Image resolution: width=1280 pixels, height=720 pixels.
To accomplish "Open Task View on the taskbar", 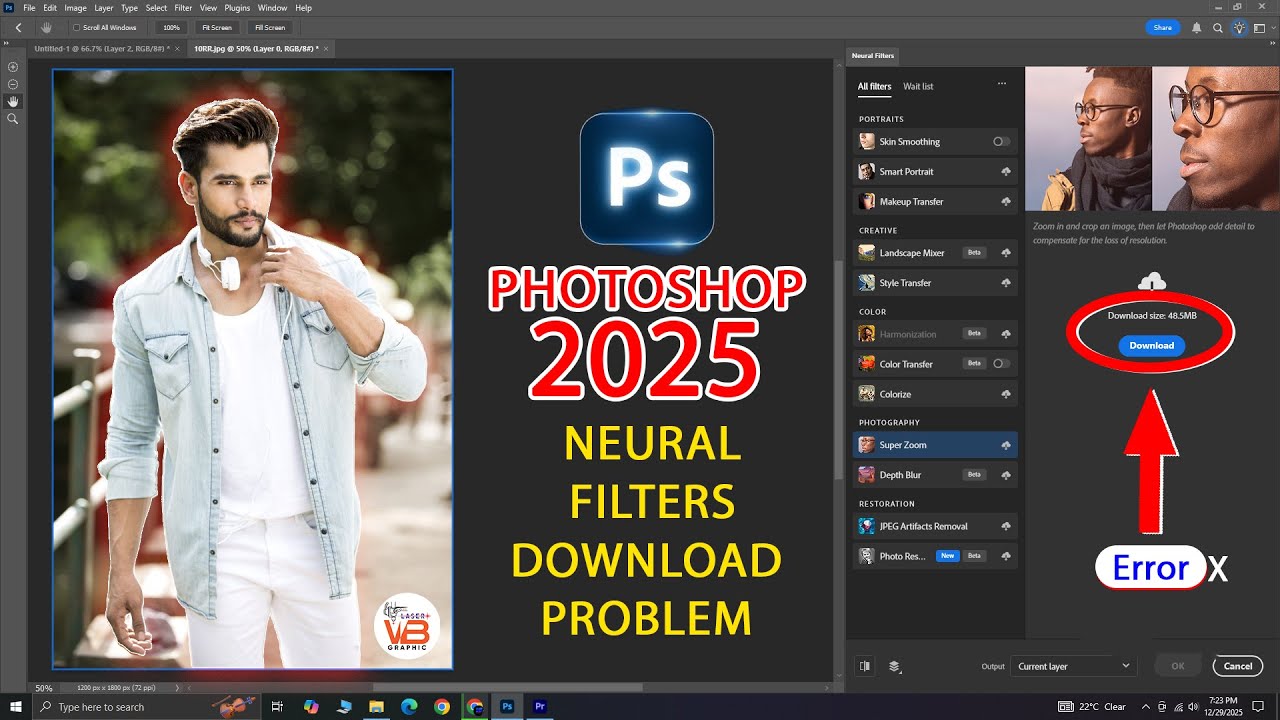I will [x=278, y=707].
